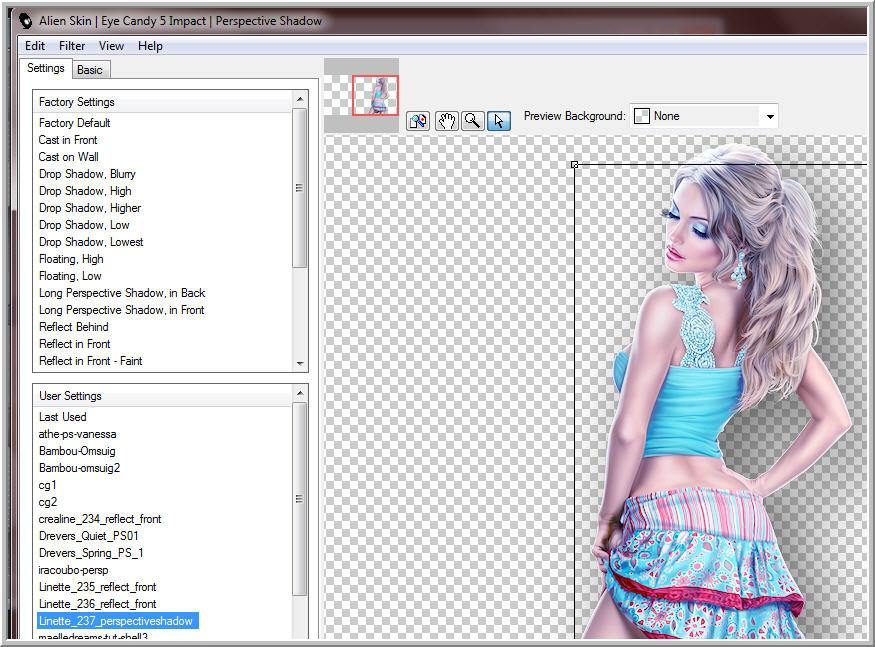875x647 pixels.
Task: Click the Alien Skin title bar icon
Action: click(26, 21)
